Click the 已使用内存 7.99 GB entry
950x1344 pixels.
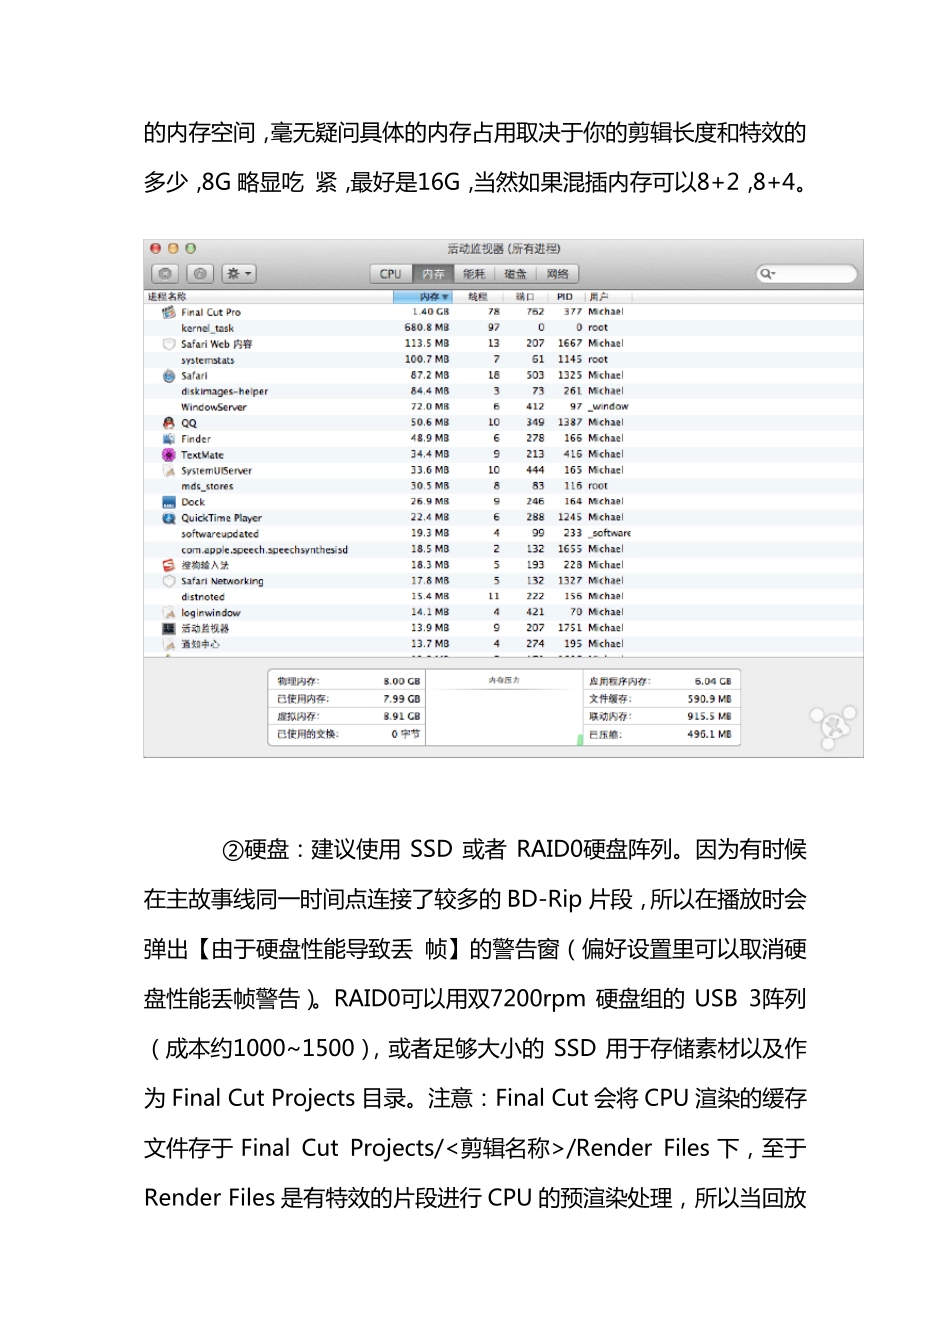(x=347, y=699)
